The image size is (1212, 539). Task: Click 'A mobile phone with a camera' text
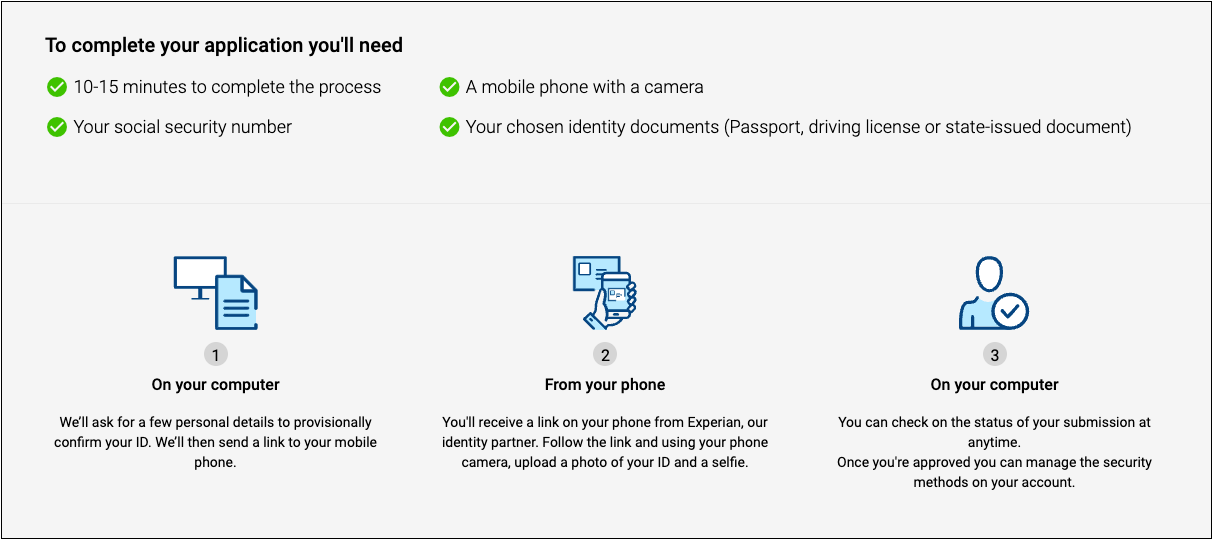tap(584, 87)
